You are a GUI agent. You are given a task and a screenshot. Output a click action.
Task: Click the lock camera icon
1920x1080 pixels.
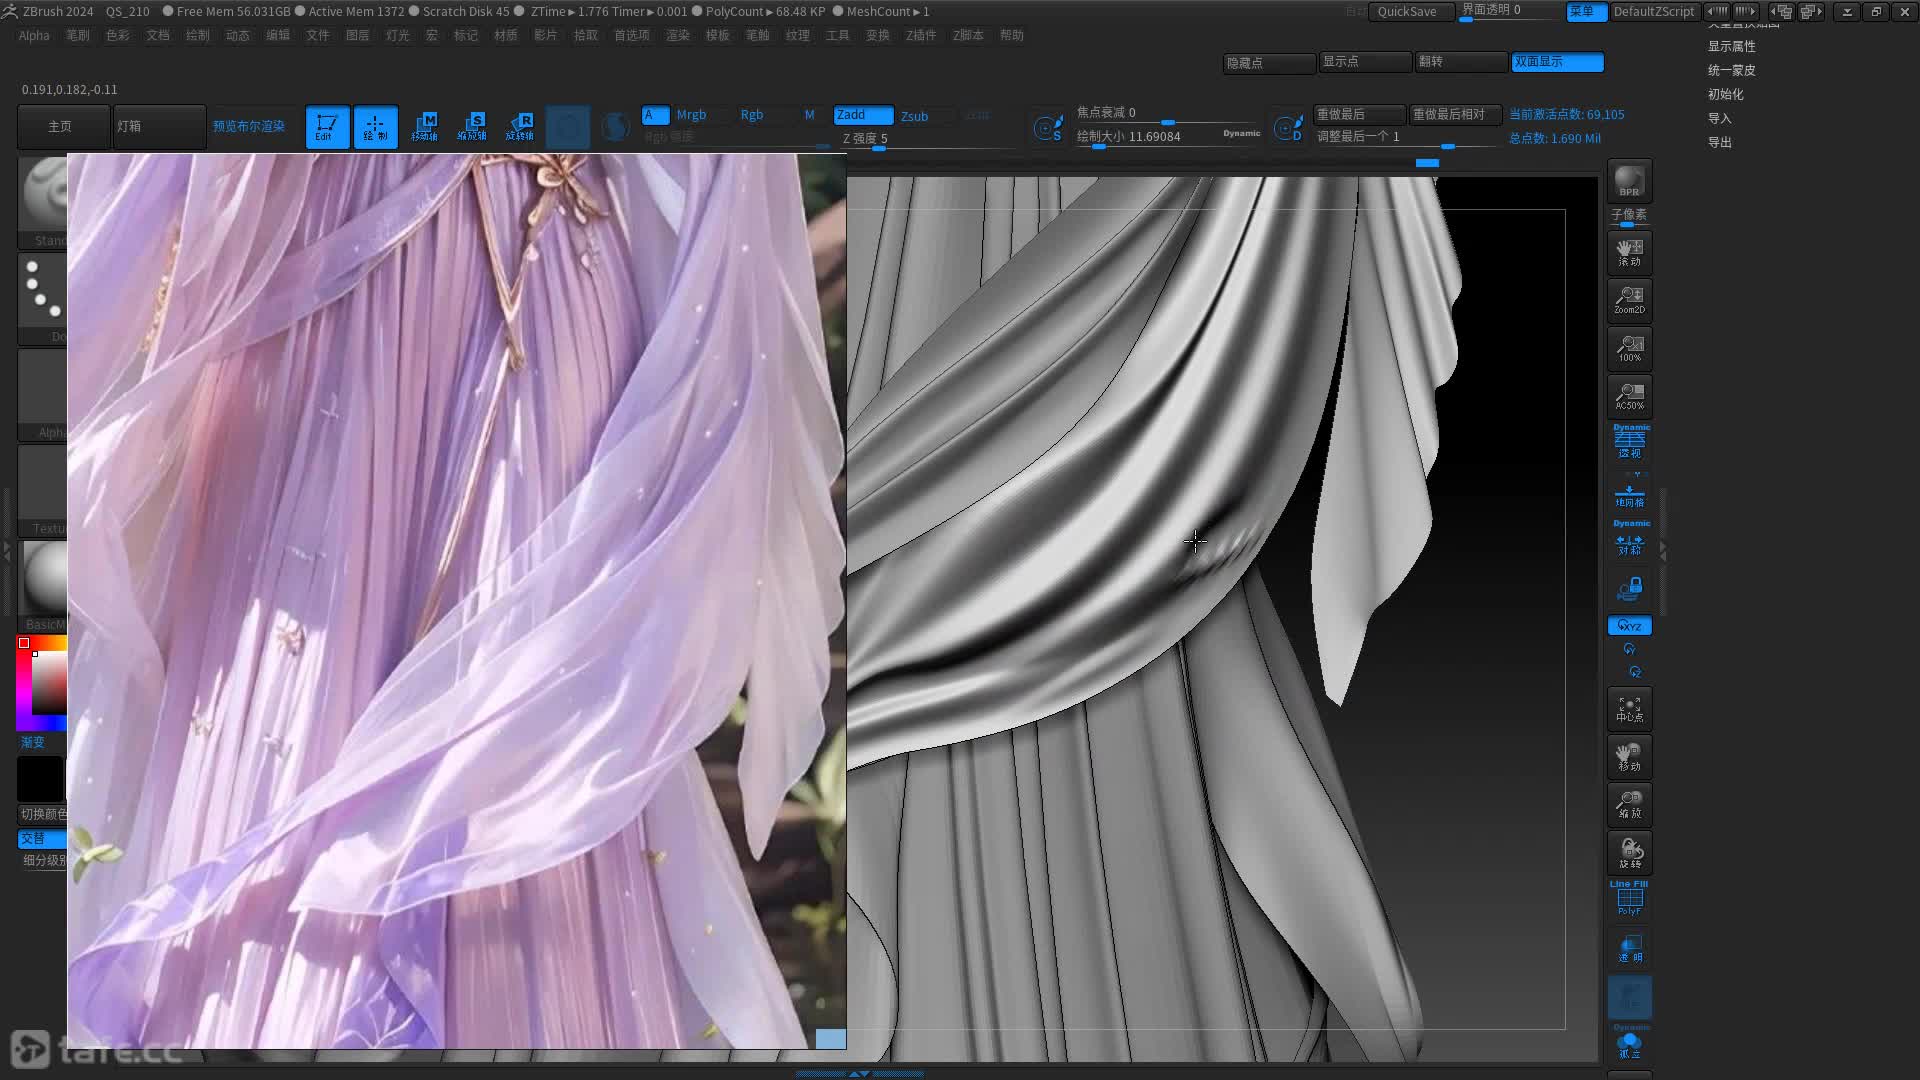coord(1629,588)
